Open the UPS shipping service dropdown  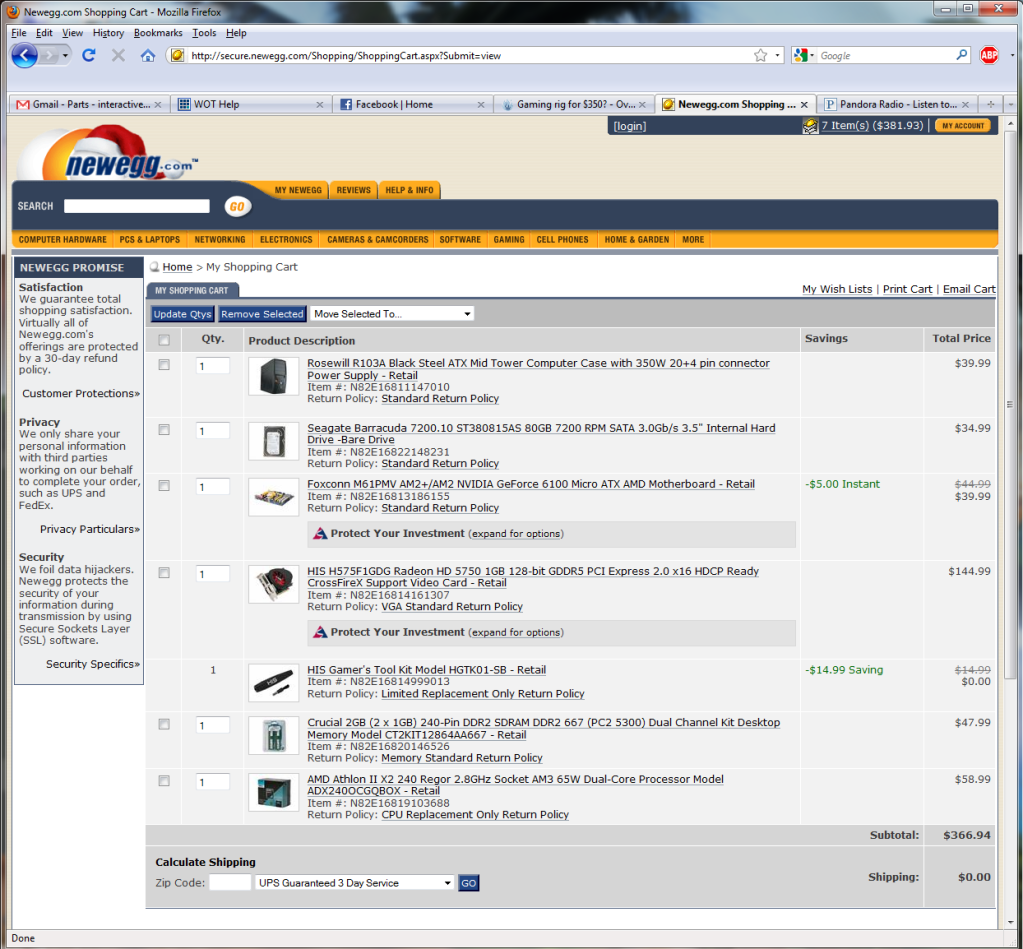pos(354,883)
